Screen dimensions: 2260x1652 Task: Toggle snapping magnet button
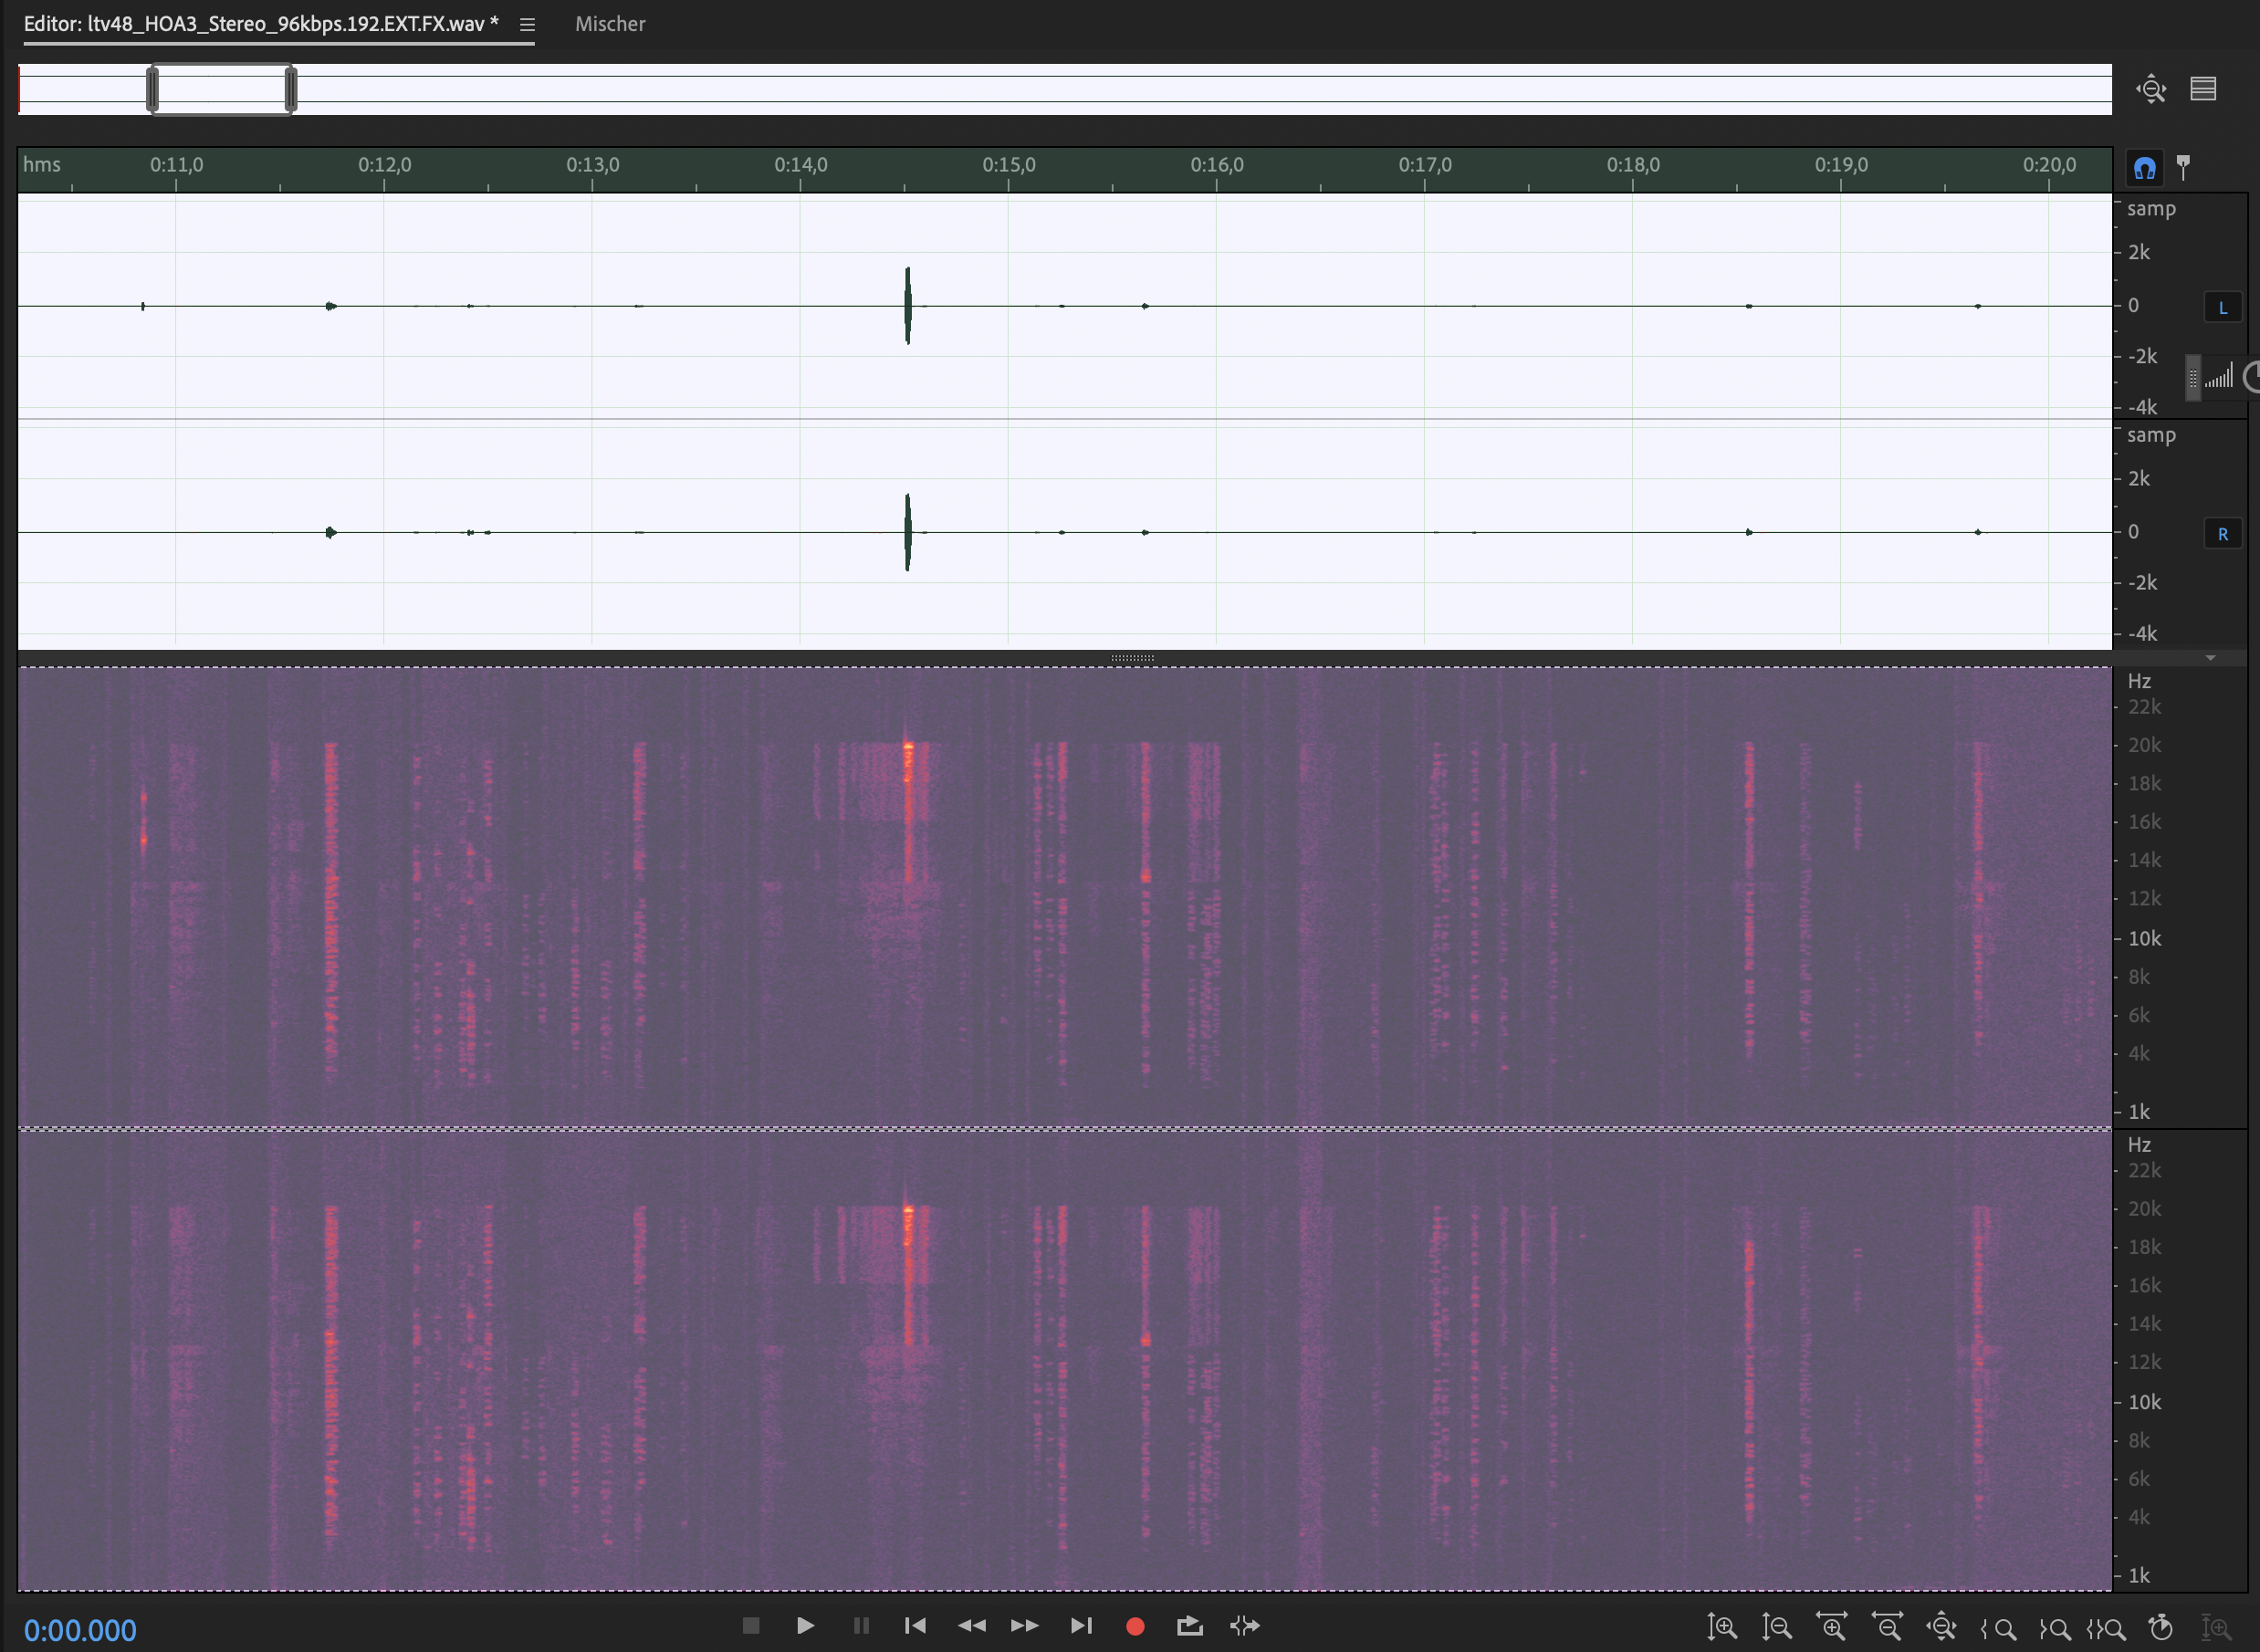tap(2144, 167)
